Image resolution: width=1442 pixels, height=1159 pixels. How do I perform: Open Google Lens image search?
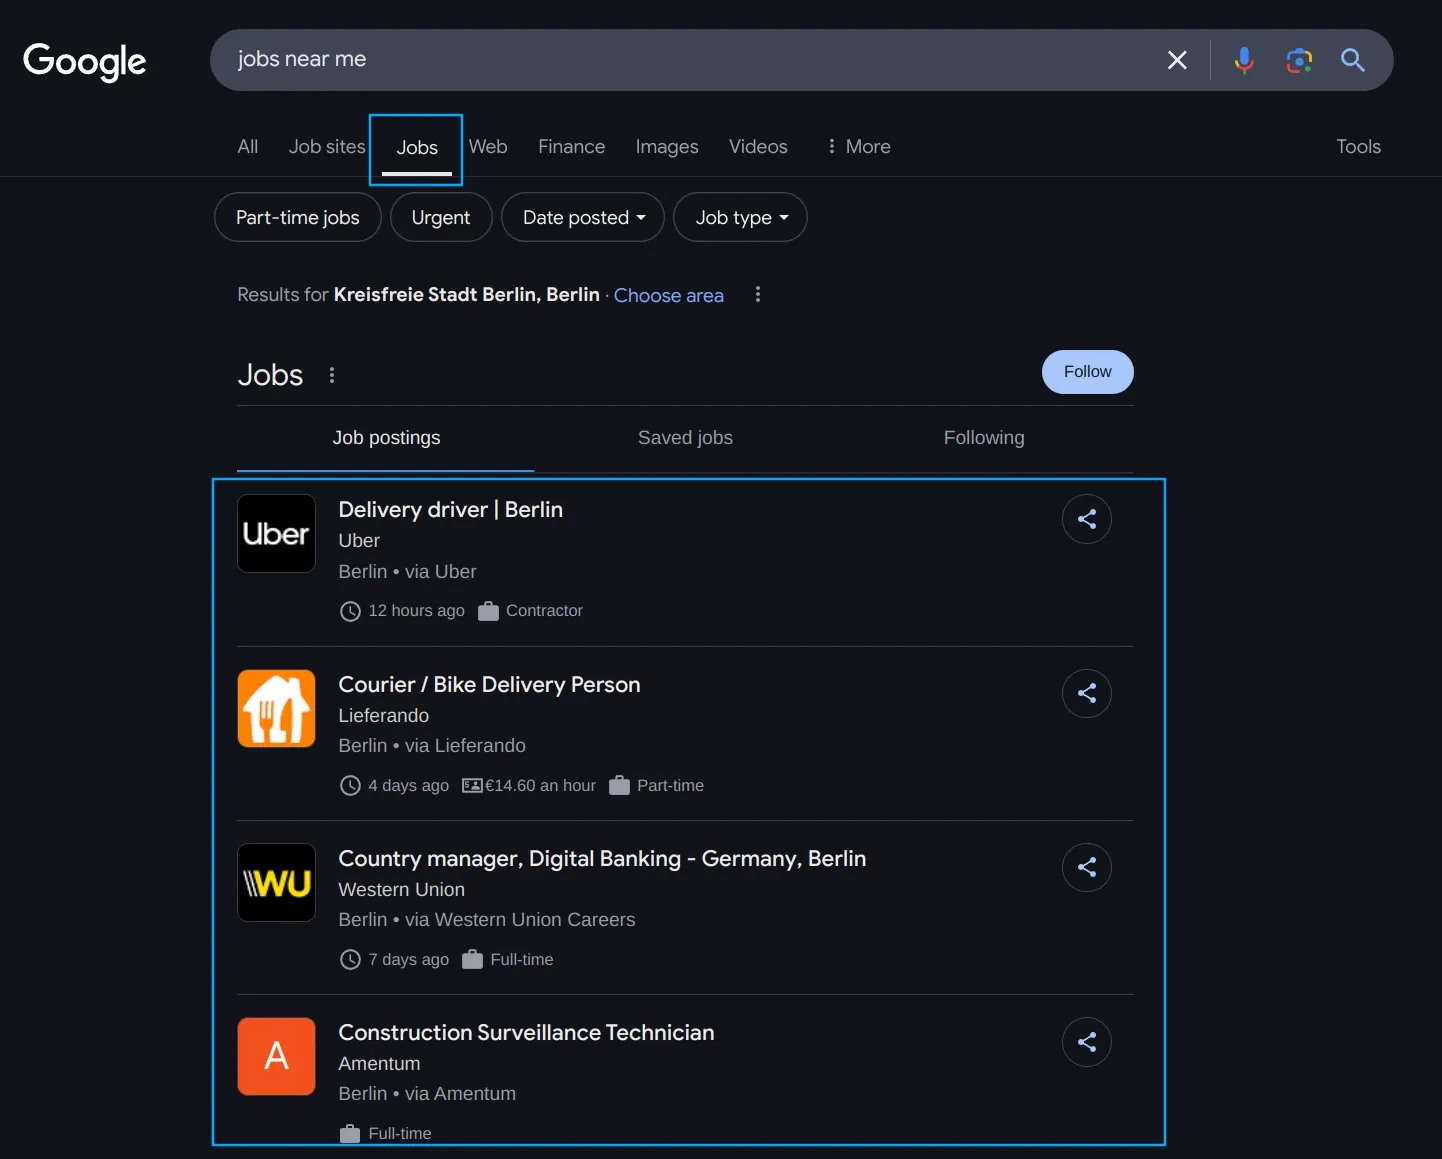(x=1298, y=60)
